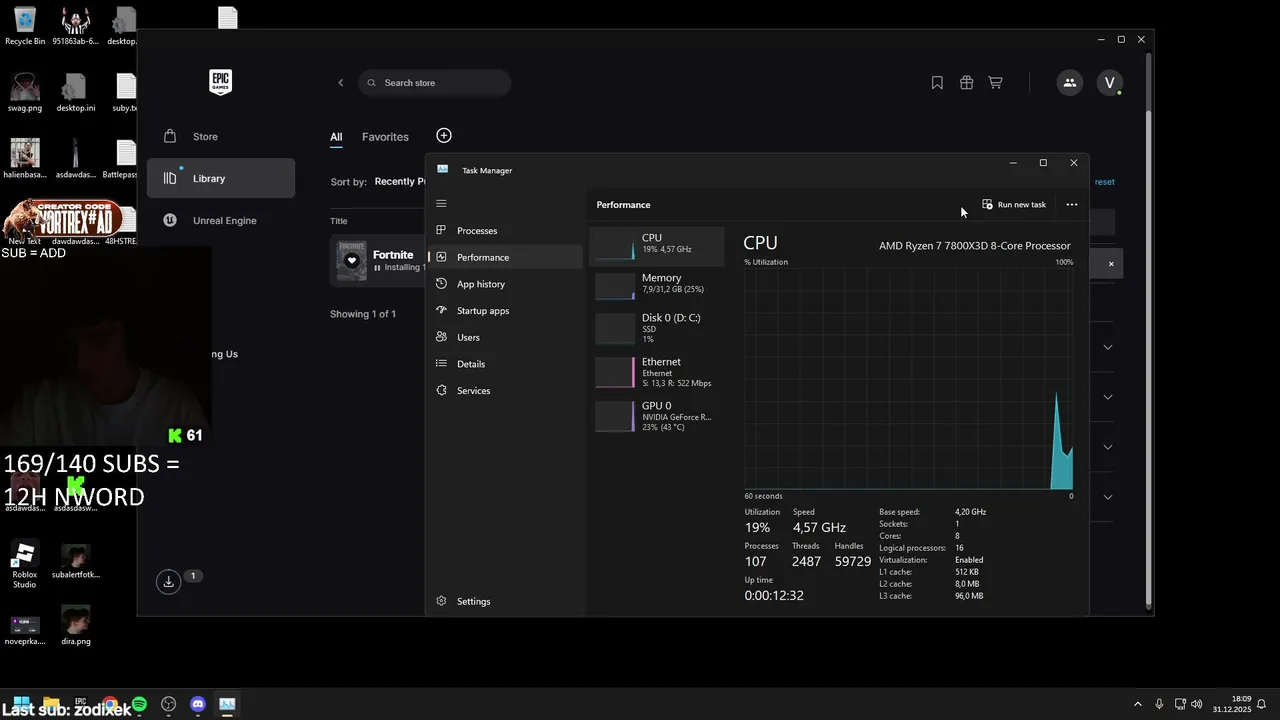Select the Memory performance item

pos(657,285)
